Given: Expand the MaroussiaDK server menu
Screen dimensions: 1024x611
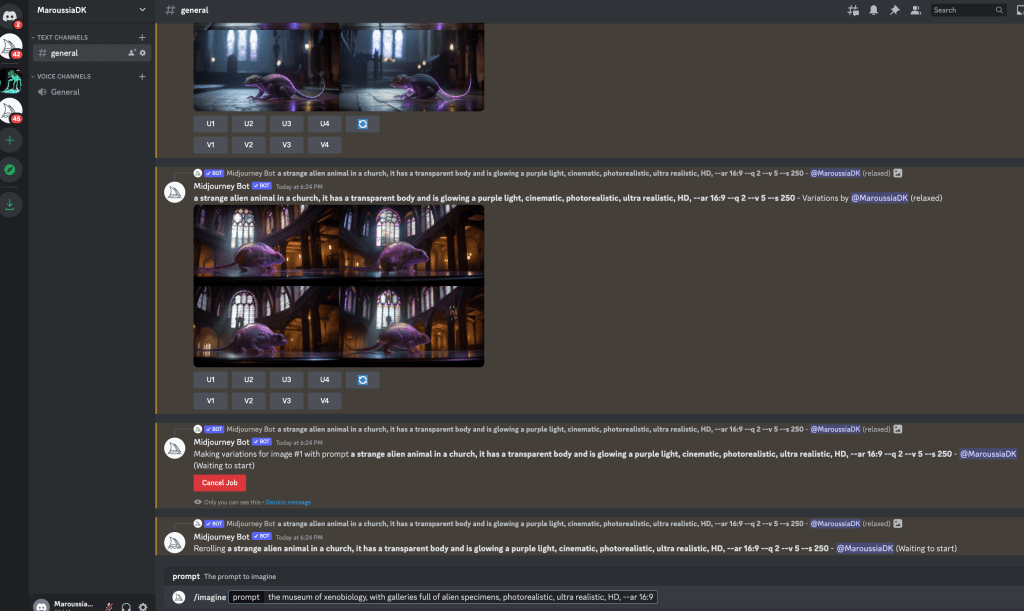Looking at the screenshot, I should 142,10.
